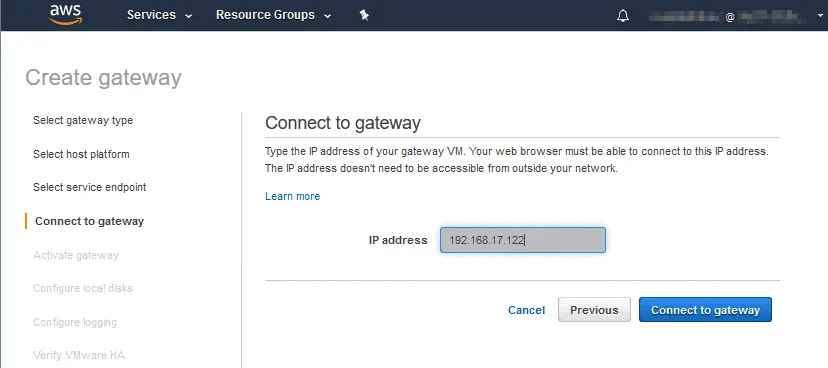The height and width of the screenshot is (368, 828).
Task: Go to Select gateway type step
Action: click(x=83, y=120)
